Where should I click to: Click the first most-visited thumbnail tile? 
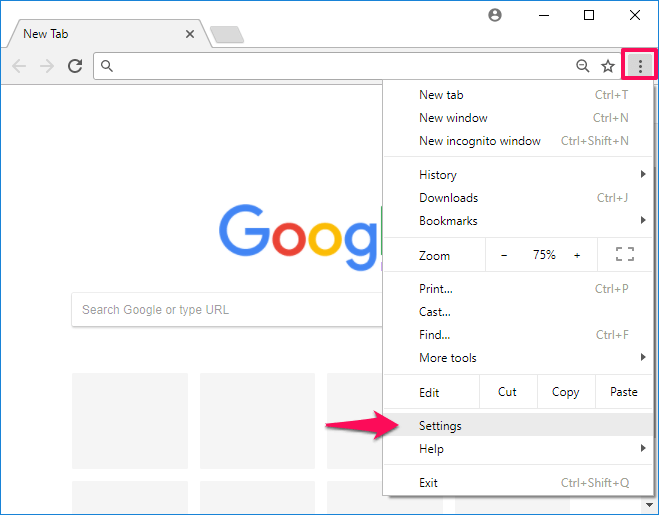(130, 421)
